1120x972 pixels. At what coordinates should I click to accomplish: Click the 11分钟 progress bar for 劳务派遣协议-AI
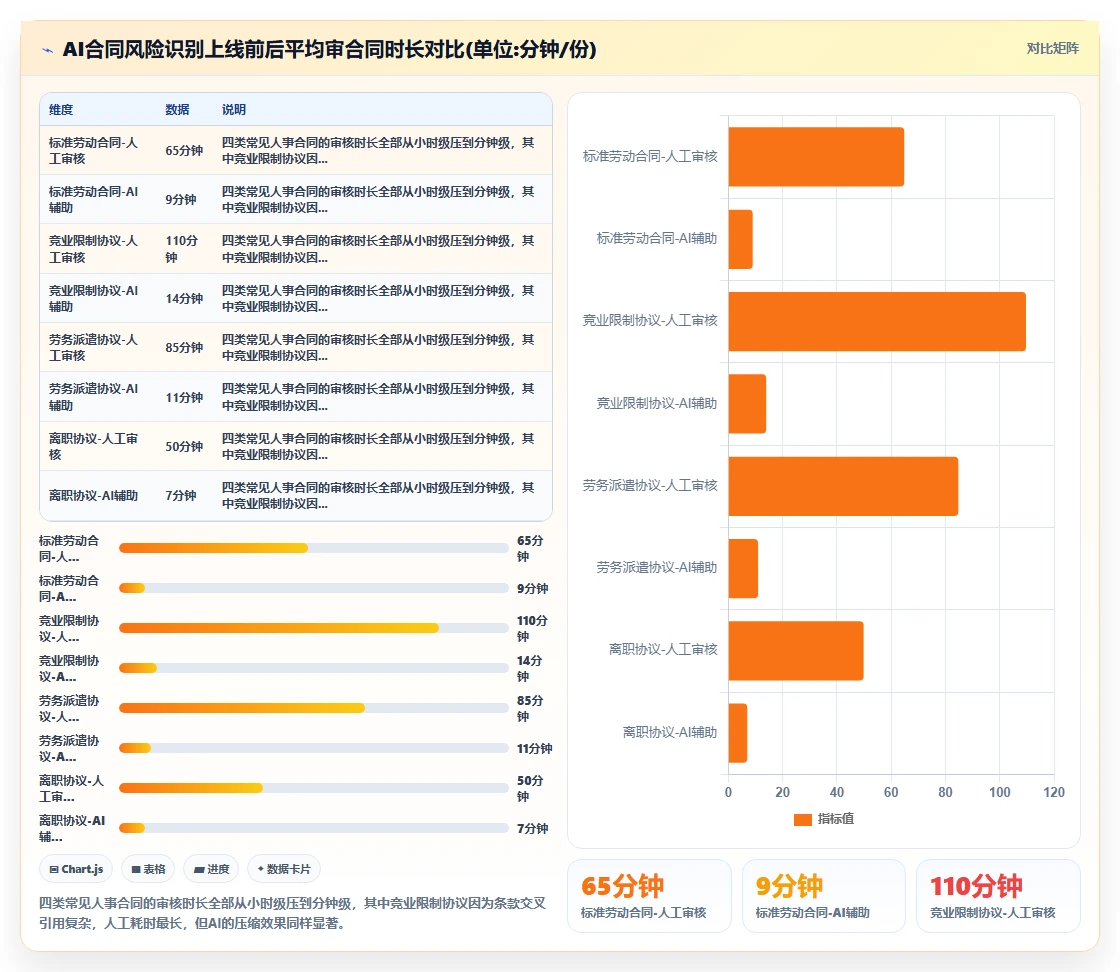tap(314, 748)
